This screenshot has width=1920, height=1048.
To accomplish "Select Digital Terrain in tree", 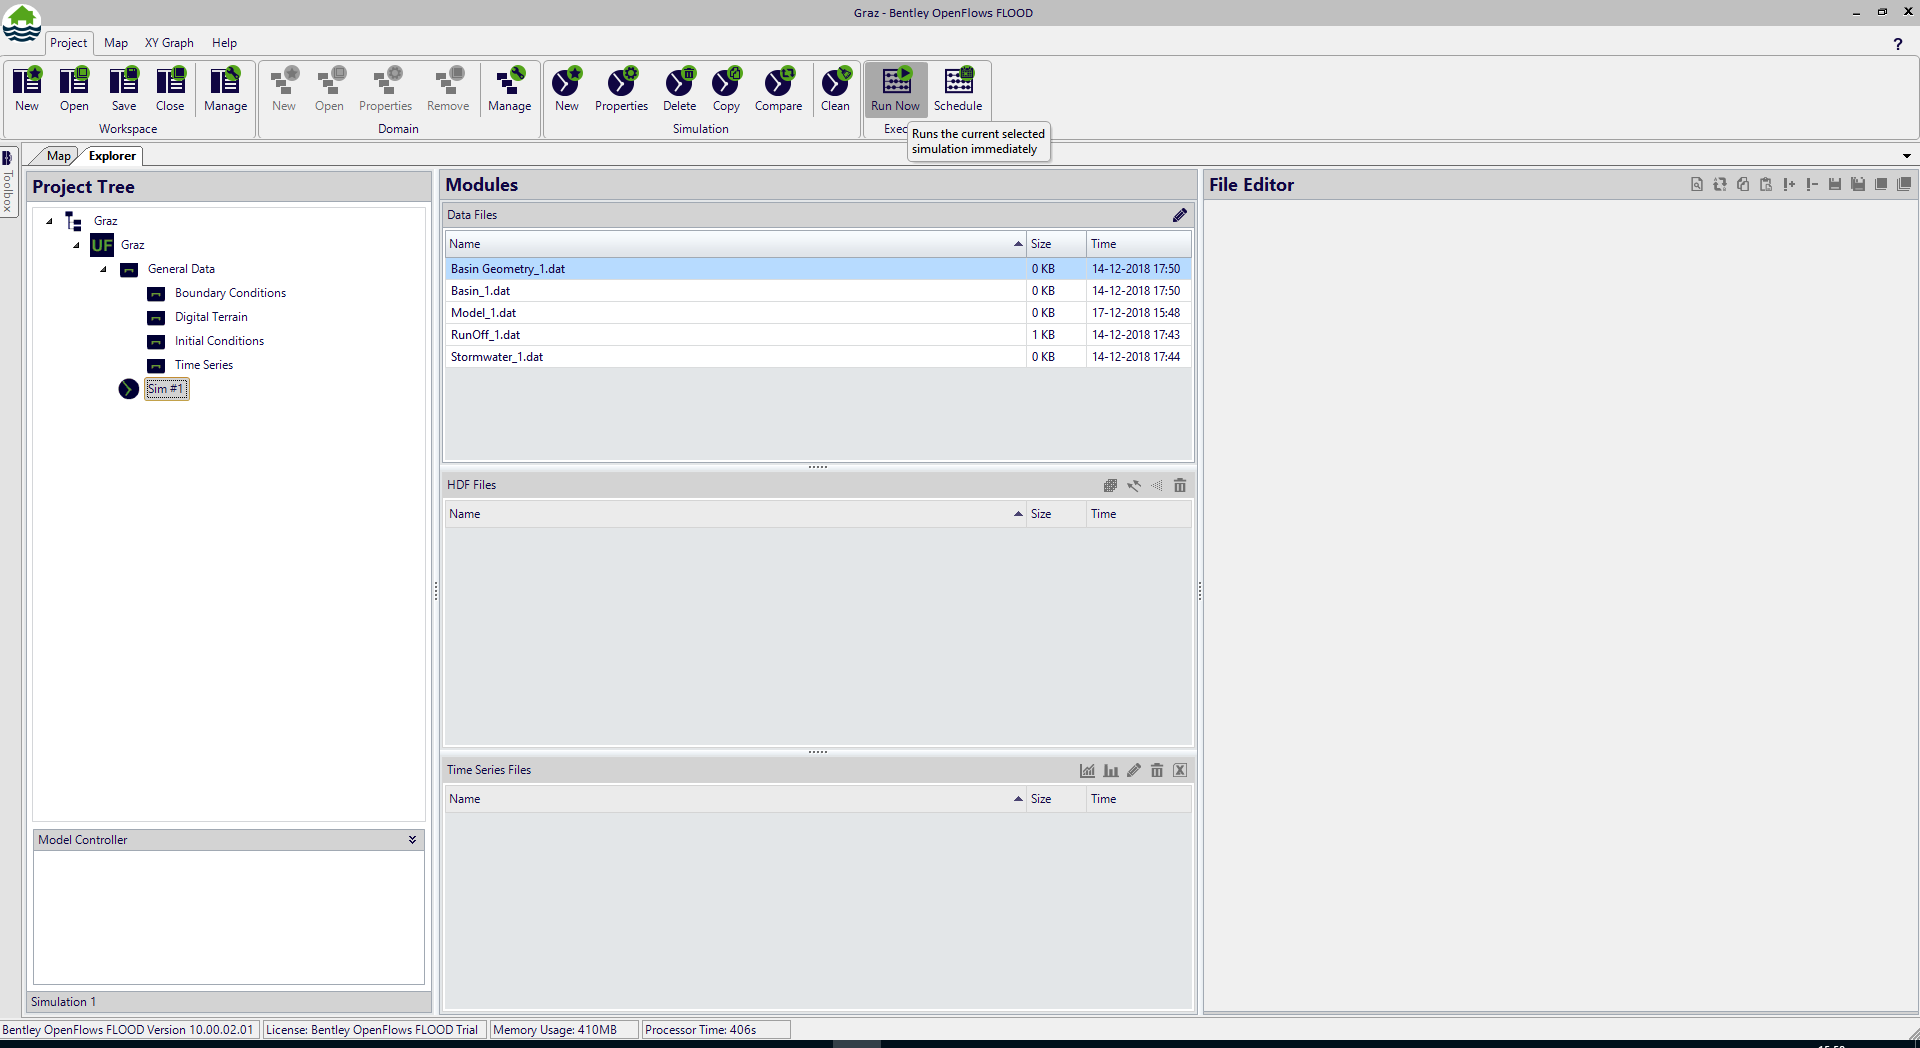I will pos(211,317).
